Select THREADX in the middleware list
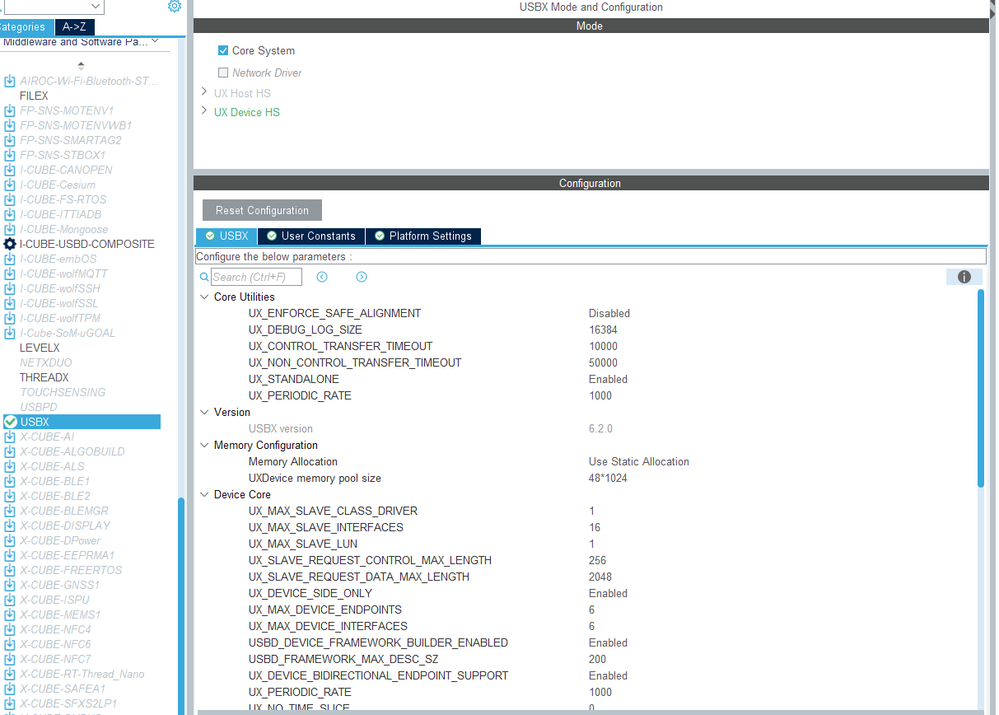Screen dimensions: 999x715 click(x=44, y=377)
